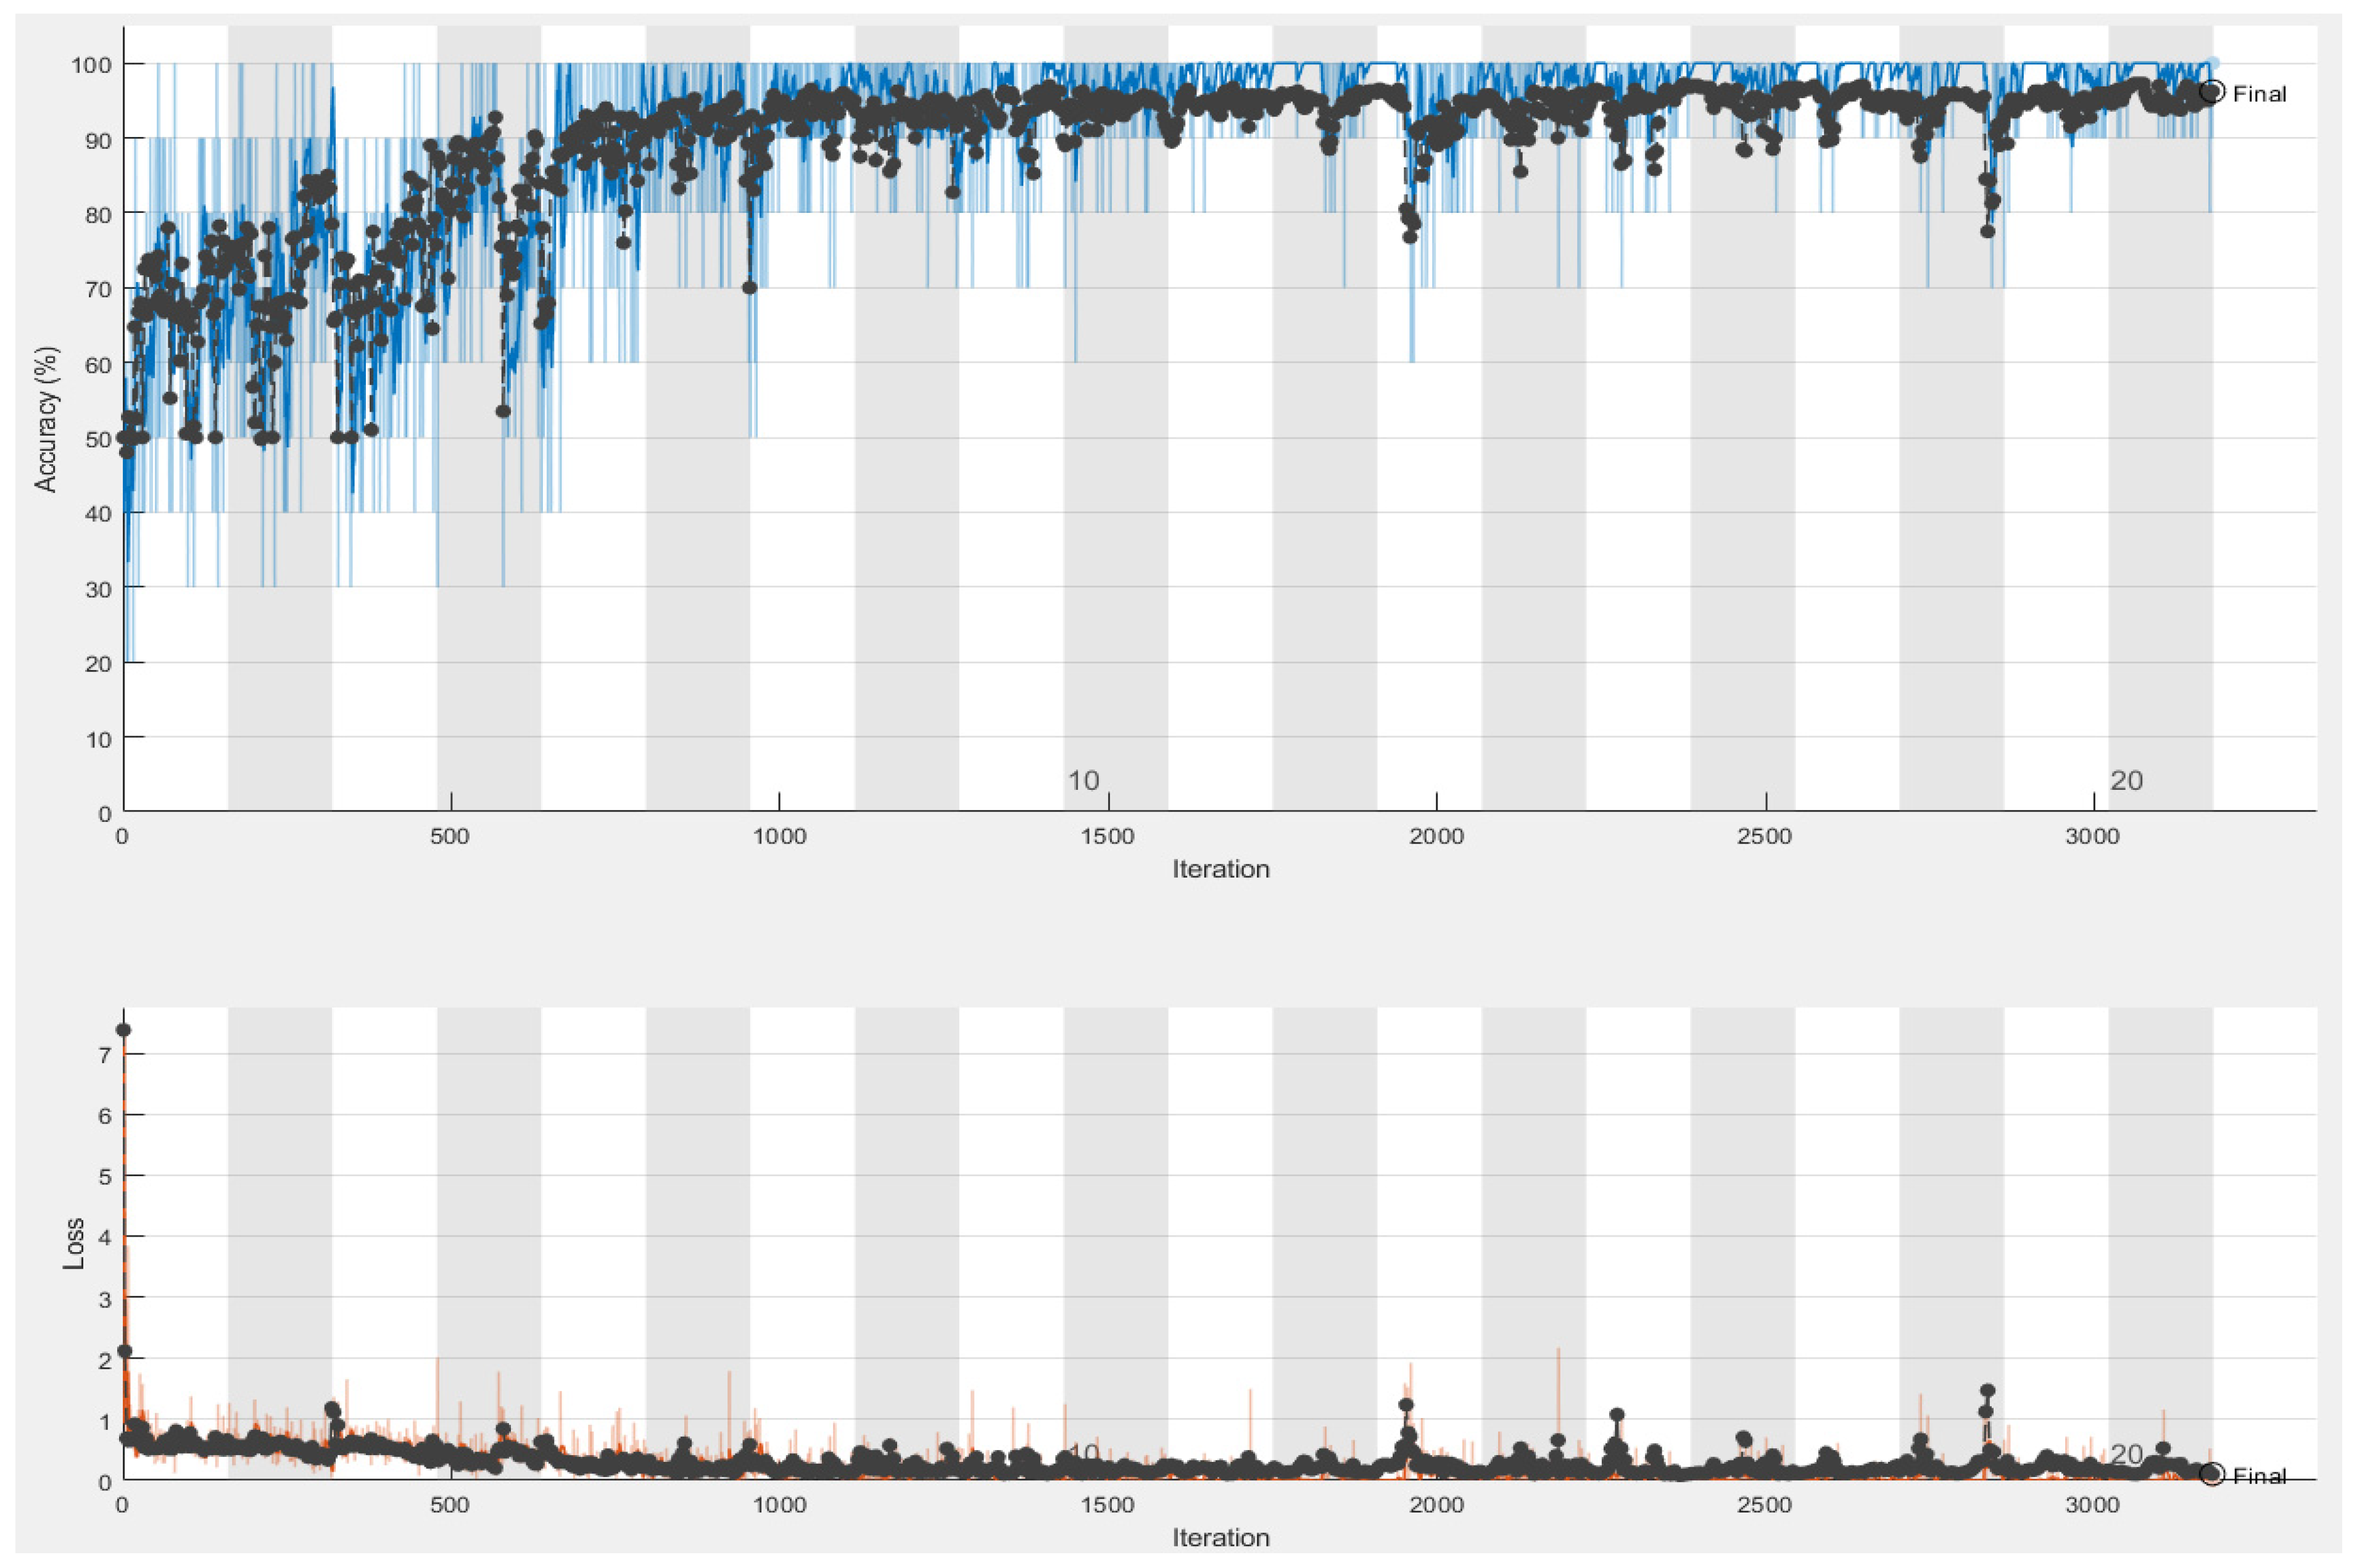Click the Final marker circle on accuracy plot

pos(2211,92)
